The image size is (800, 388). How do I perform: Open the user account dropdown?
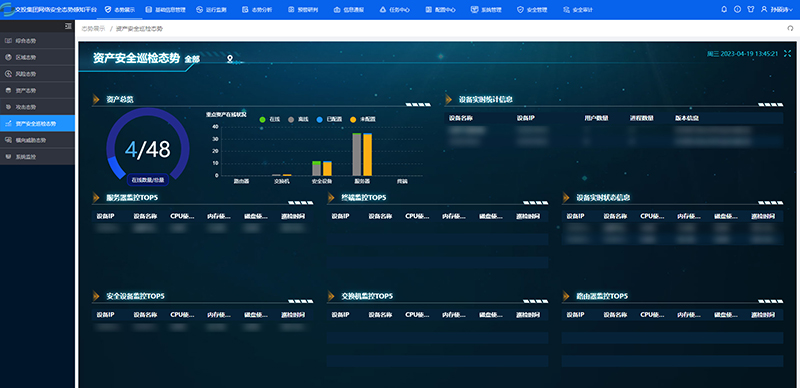pyautogui.click(x=777, y=9)
